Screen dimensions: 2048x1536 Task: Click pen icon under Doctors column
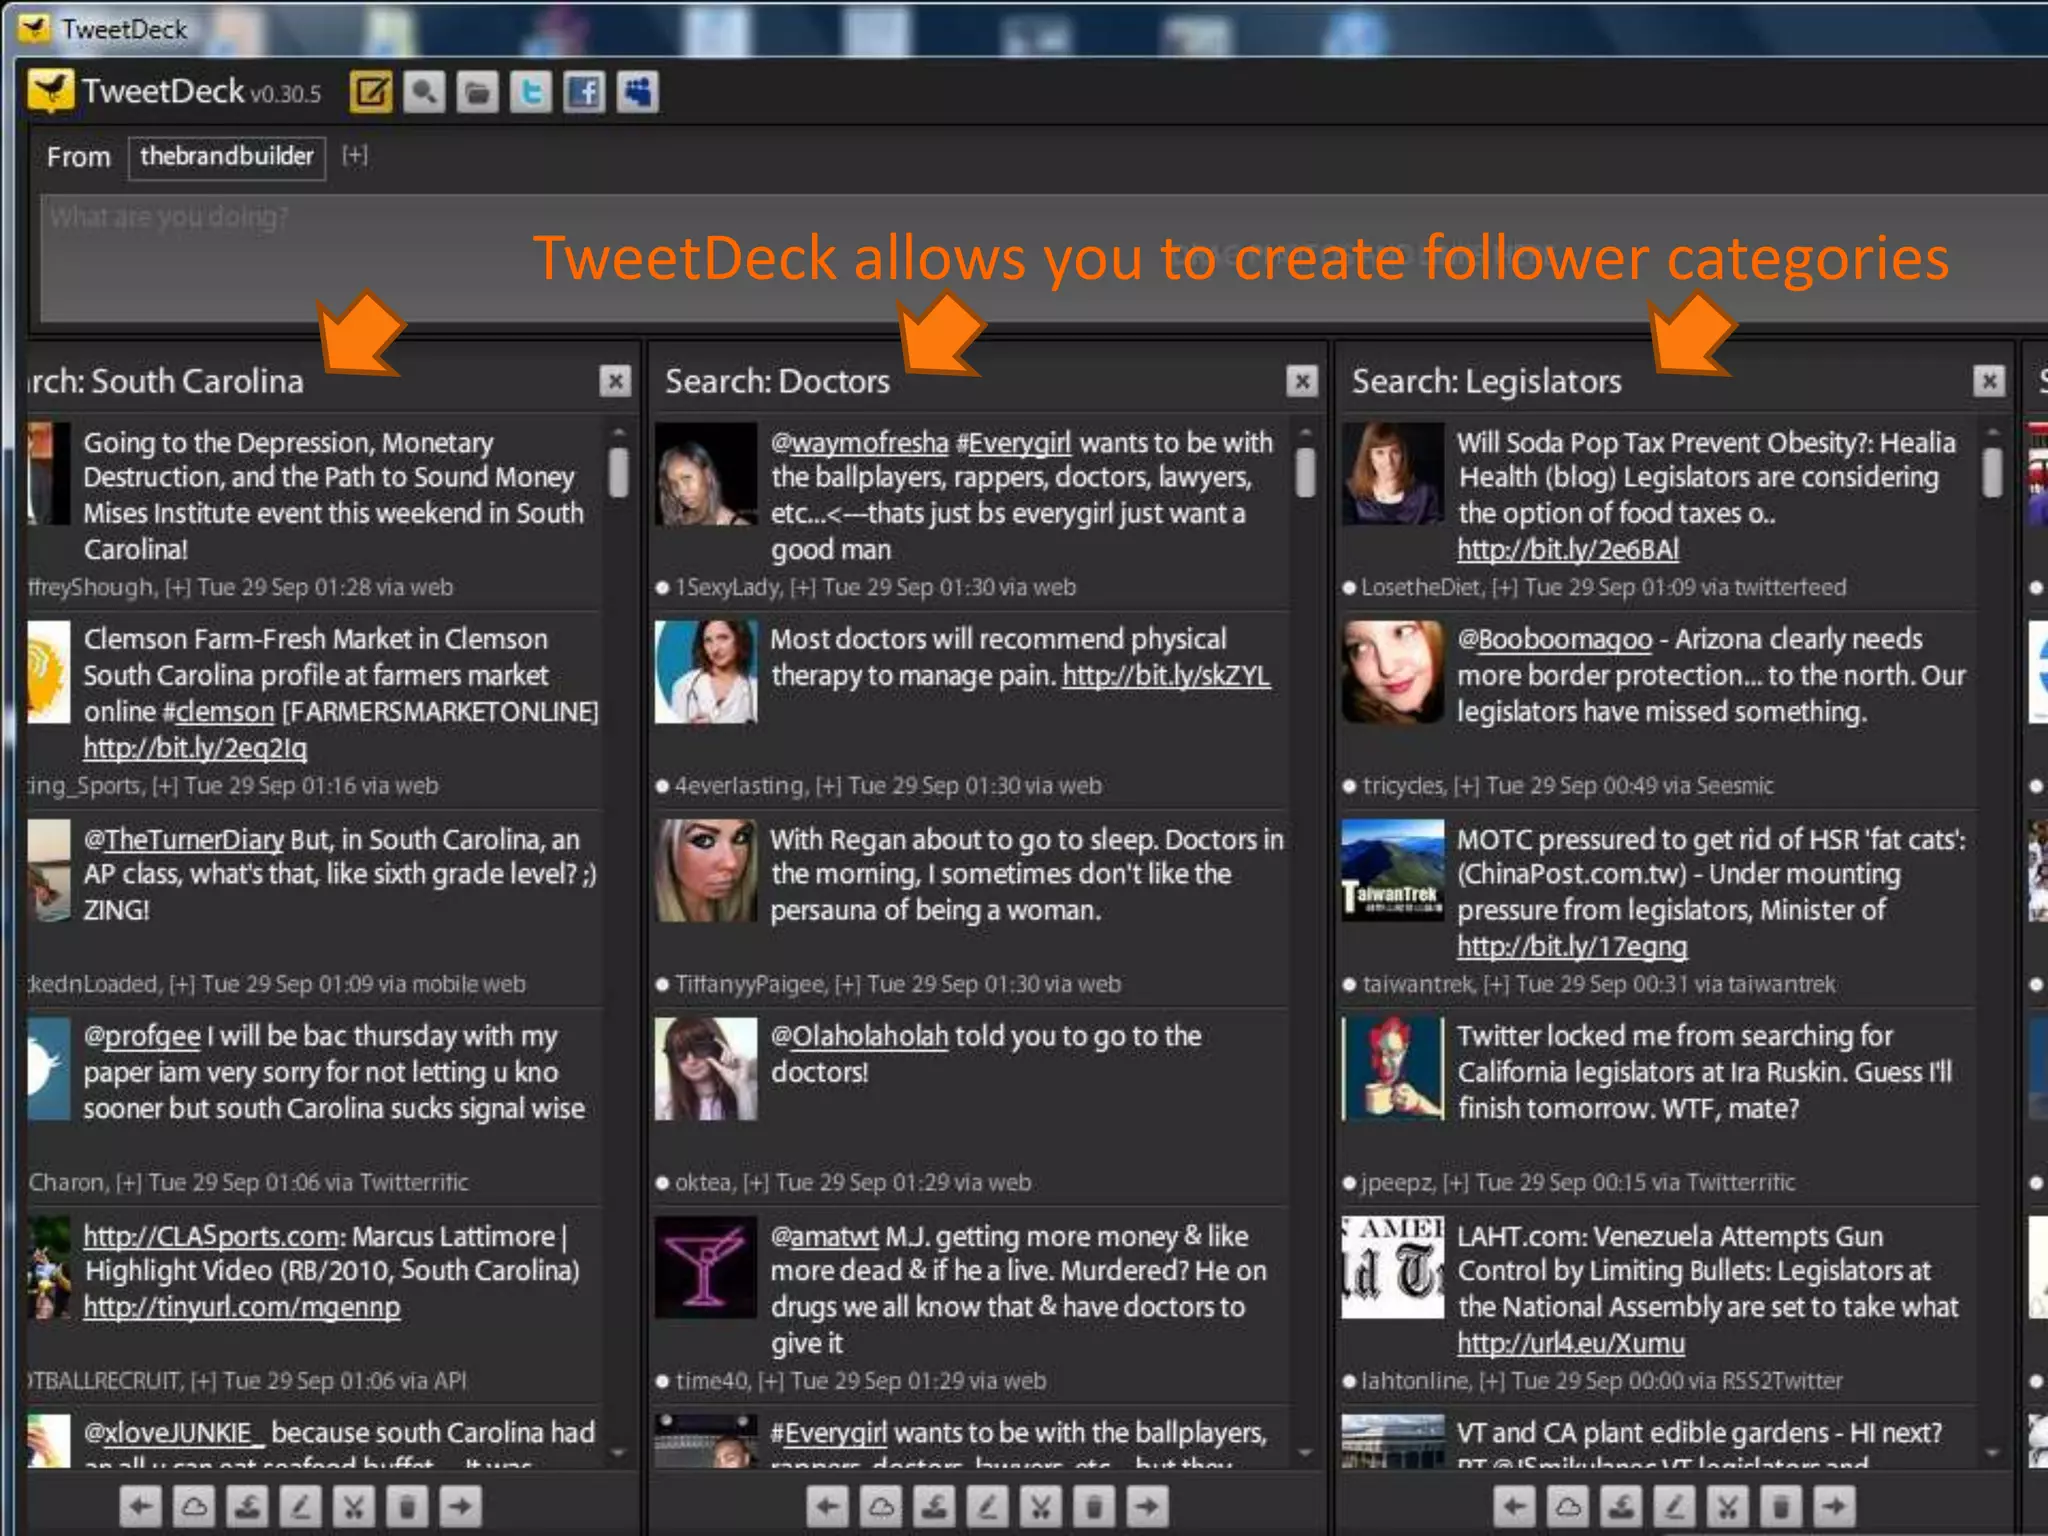987,1505
